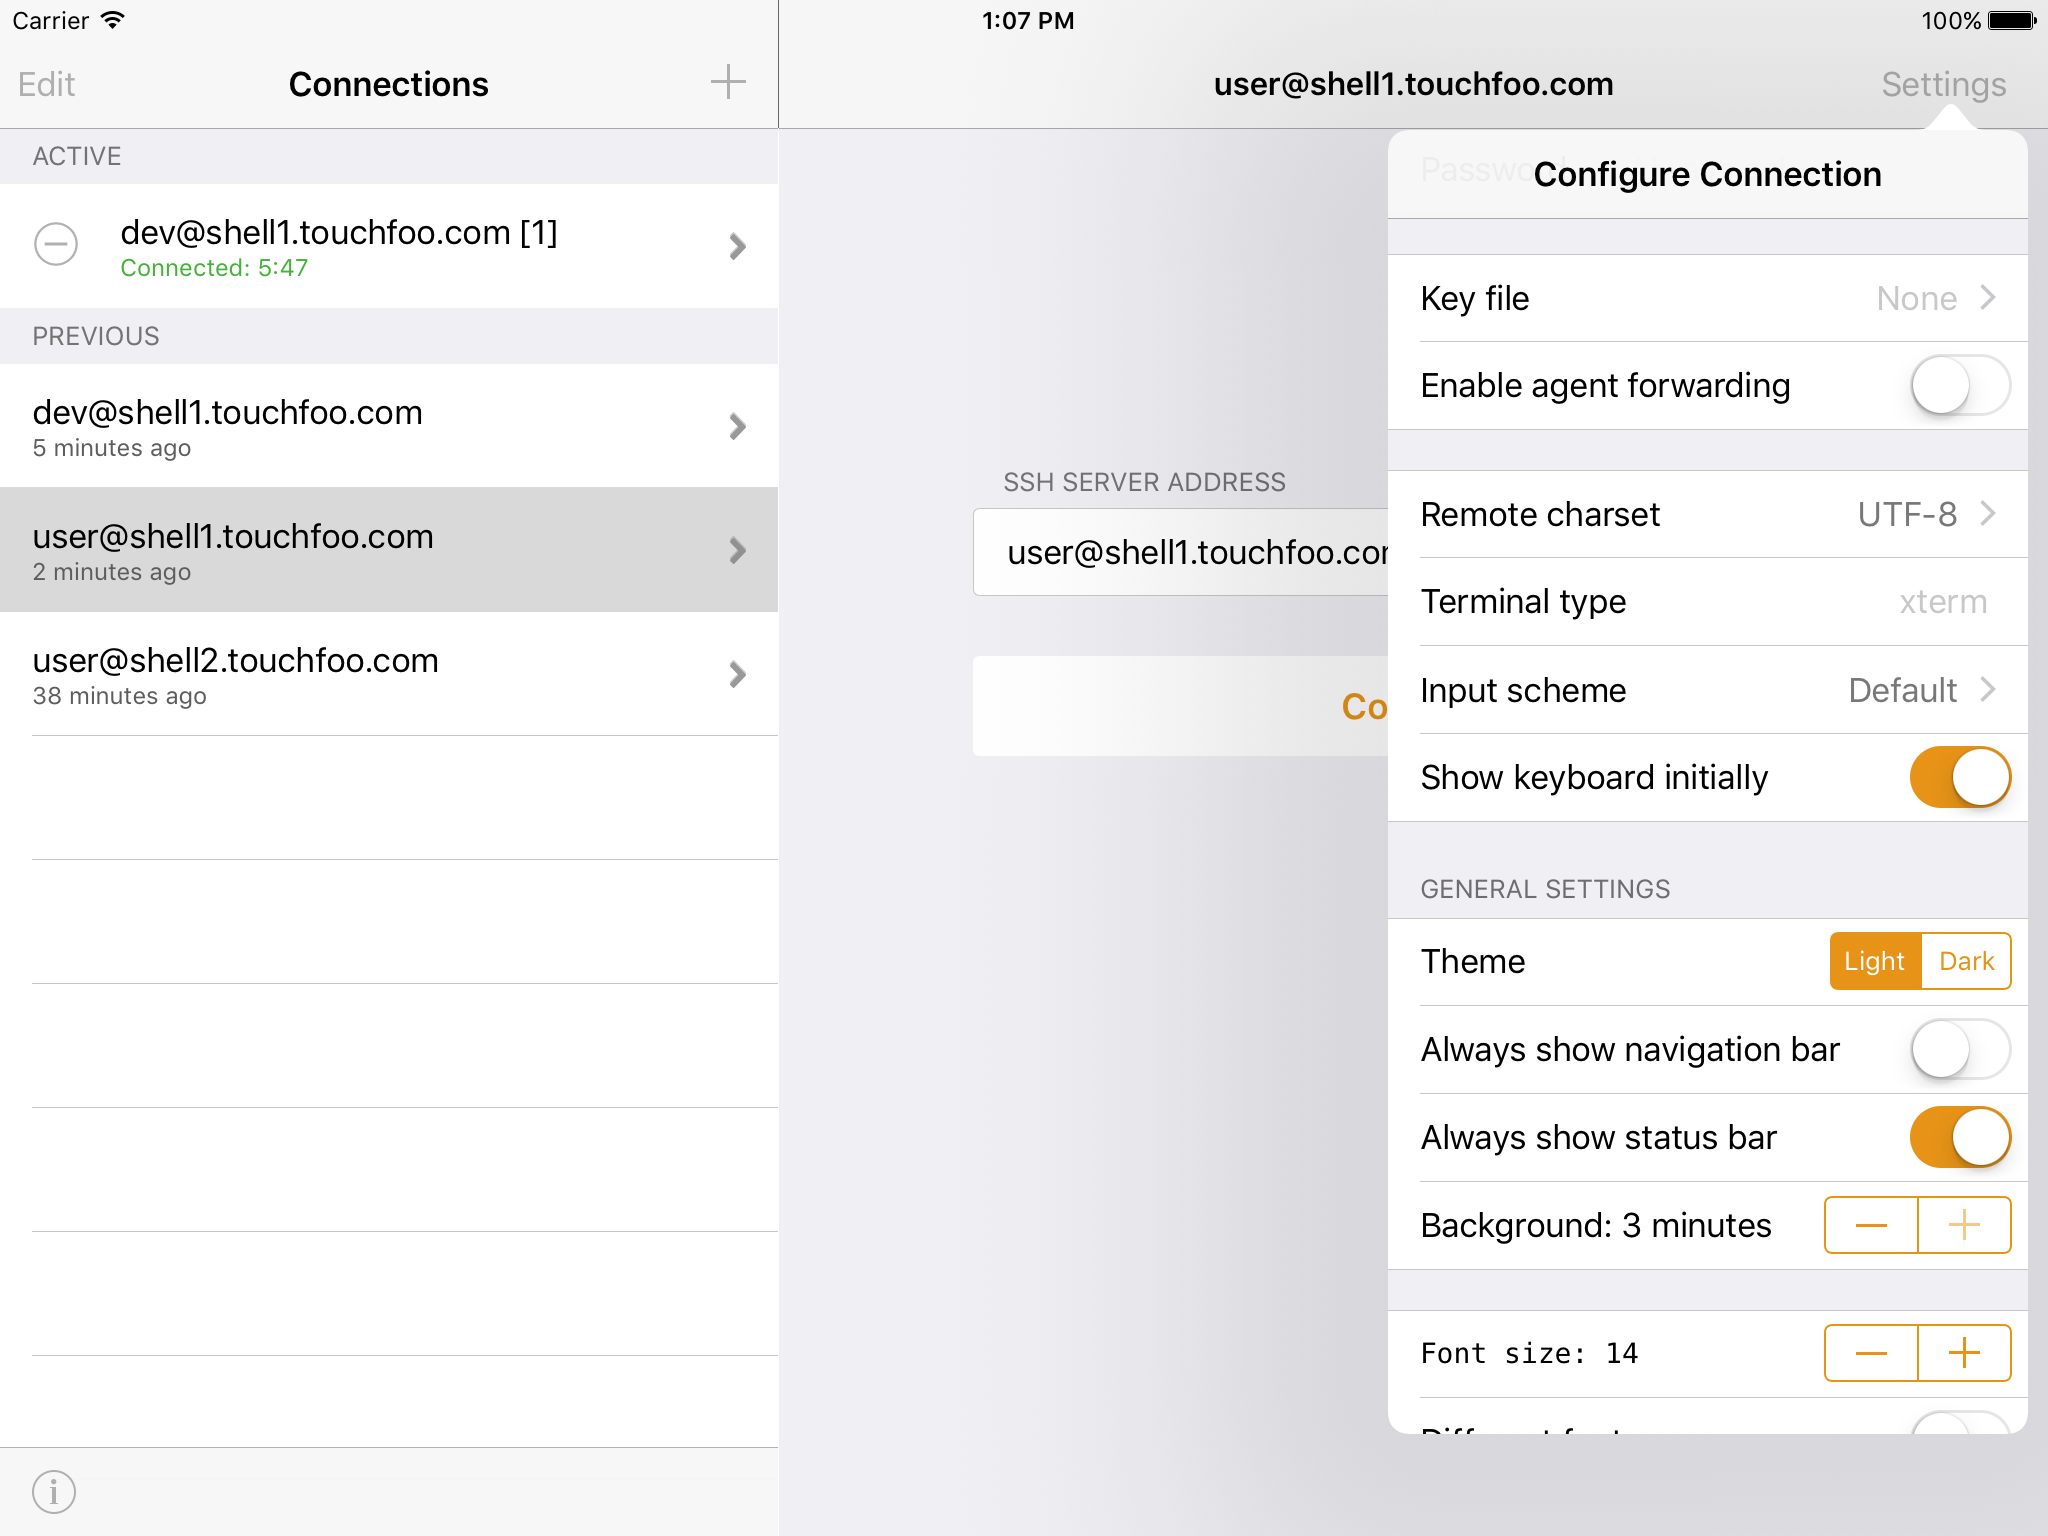
Task: Open active dev@shell1.touchfoo.com [1] chevron
Action: [x=738, y=246]
